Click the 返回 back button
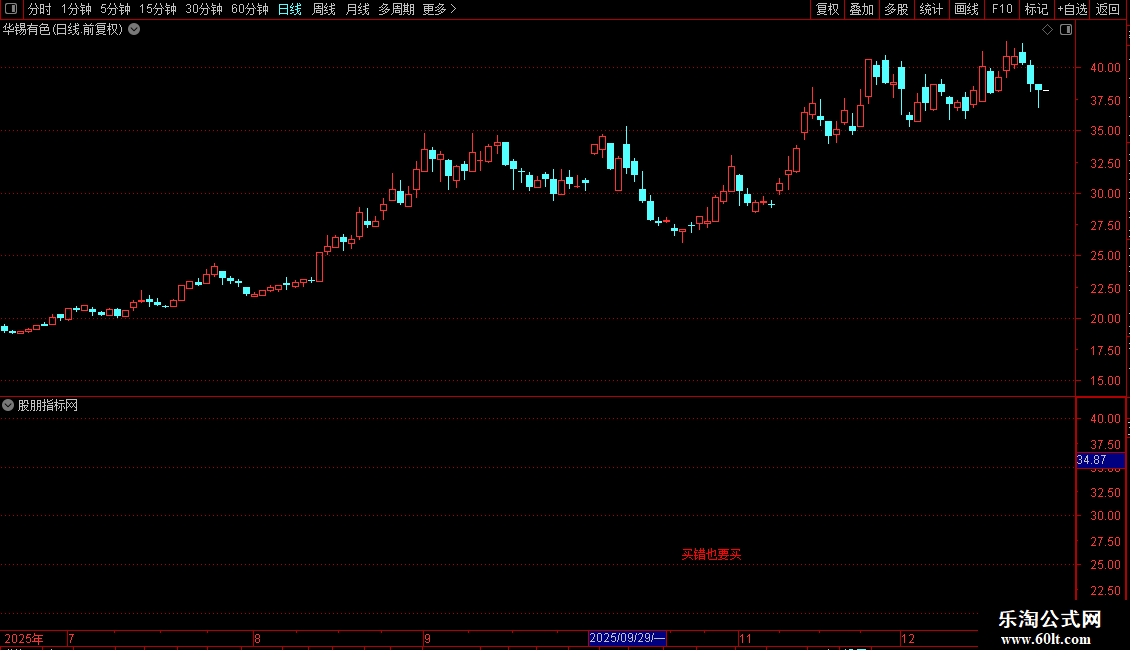Image resolution: width=1130 pixels, height=650 pixels. point(1108,9)
